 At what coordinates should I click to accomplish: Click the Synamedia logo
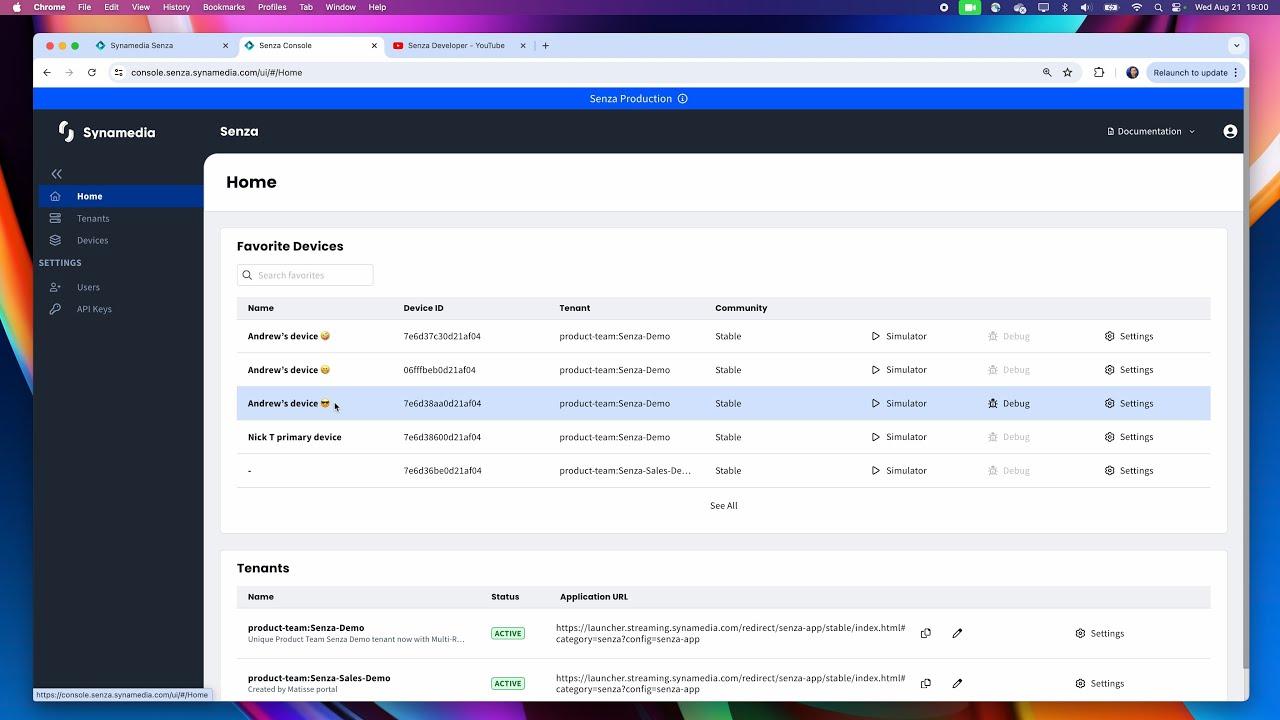[x=107, y=132]
